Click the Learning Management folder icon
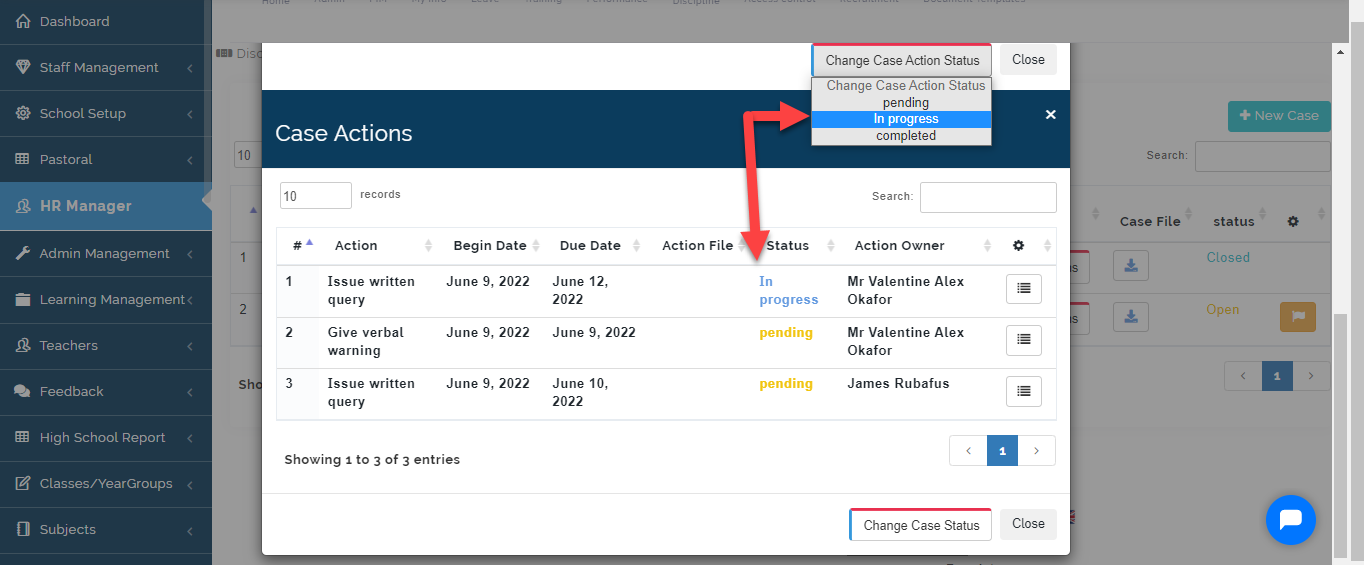 pyautogui.click(x=22, y=299)
